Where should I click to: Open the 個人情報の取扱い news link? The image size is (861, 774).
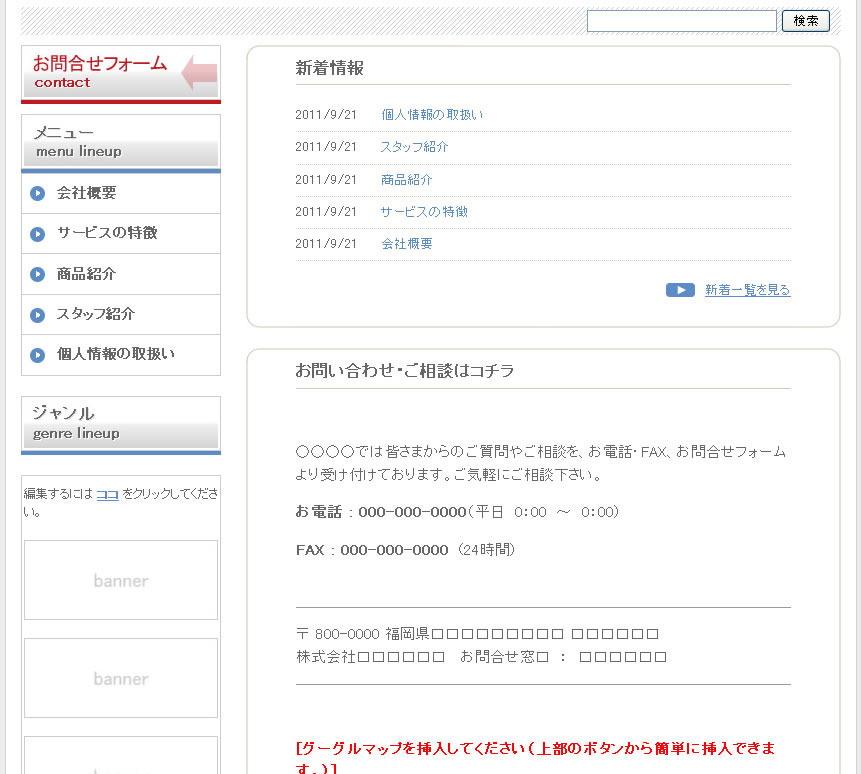[x=432, y=115]
